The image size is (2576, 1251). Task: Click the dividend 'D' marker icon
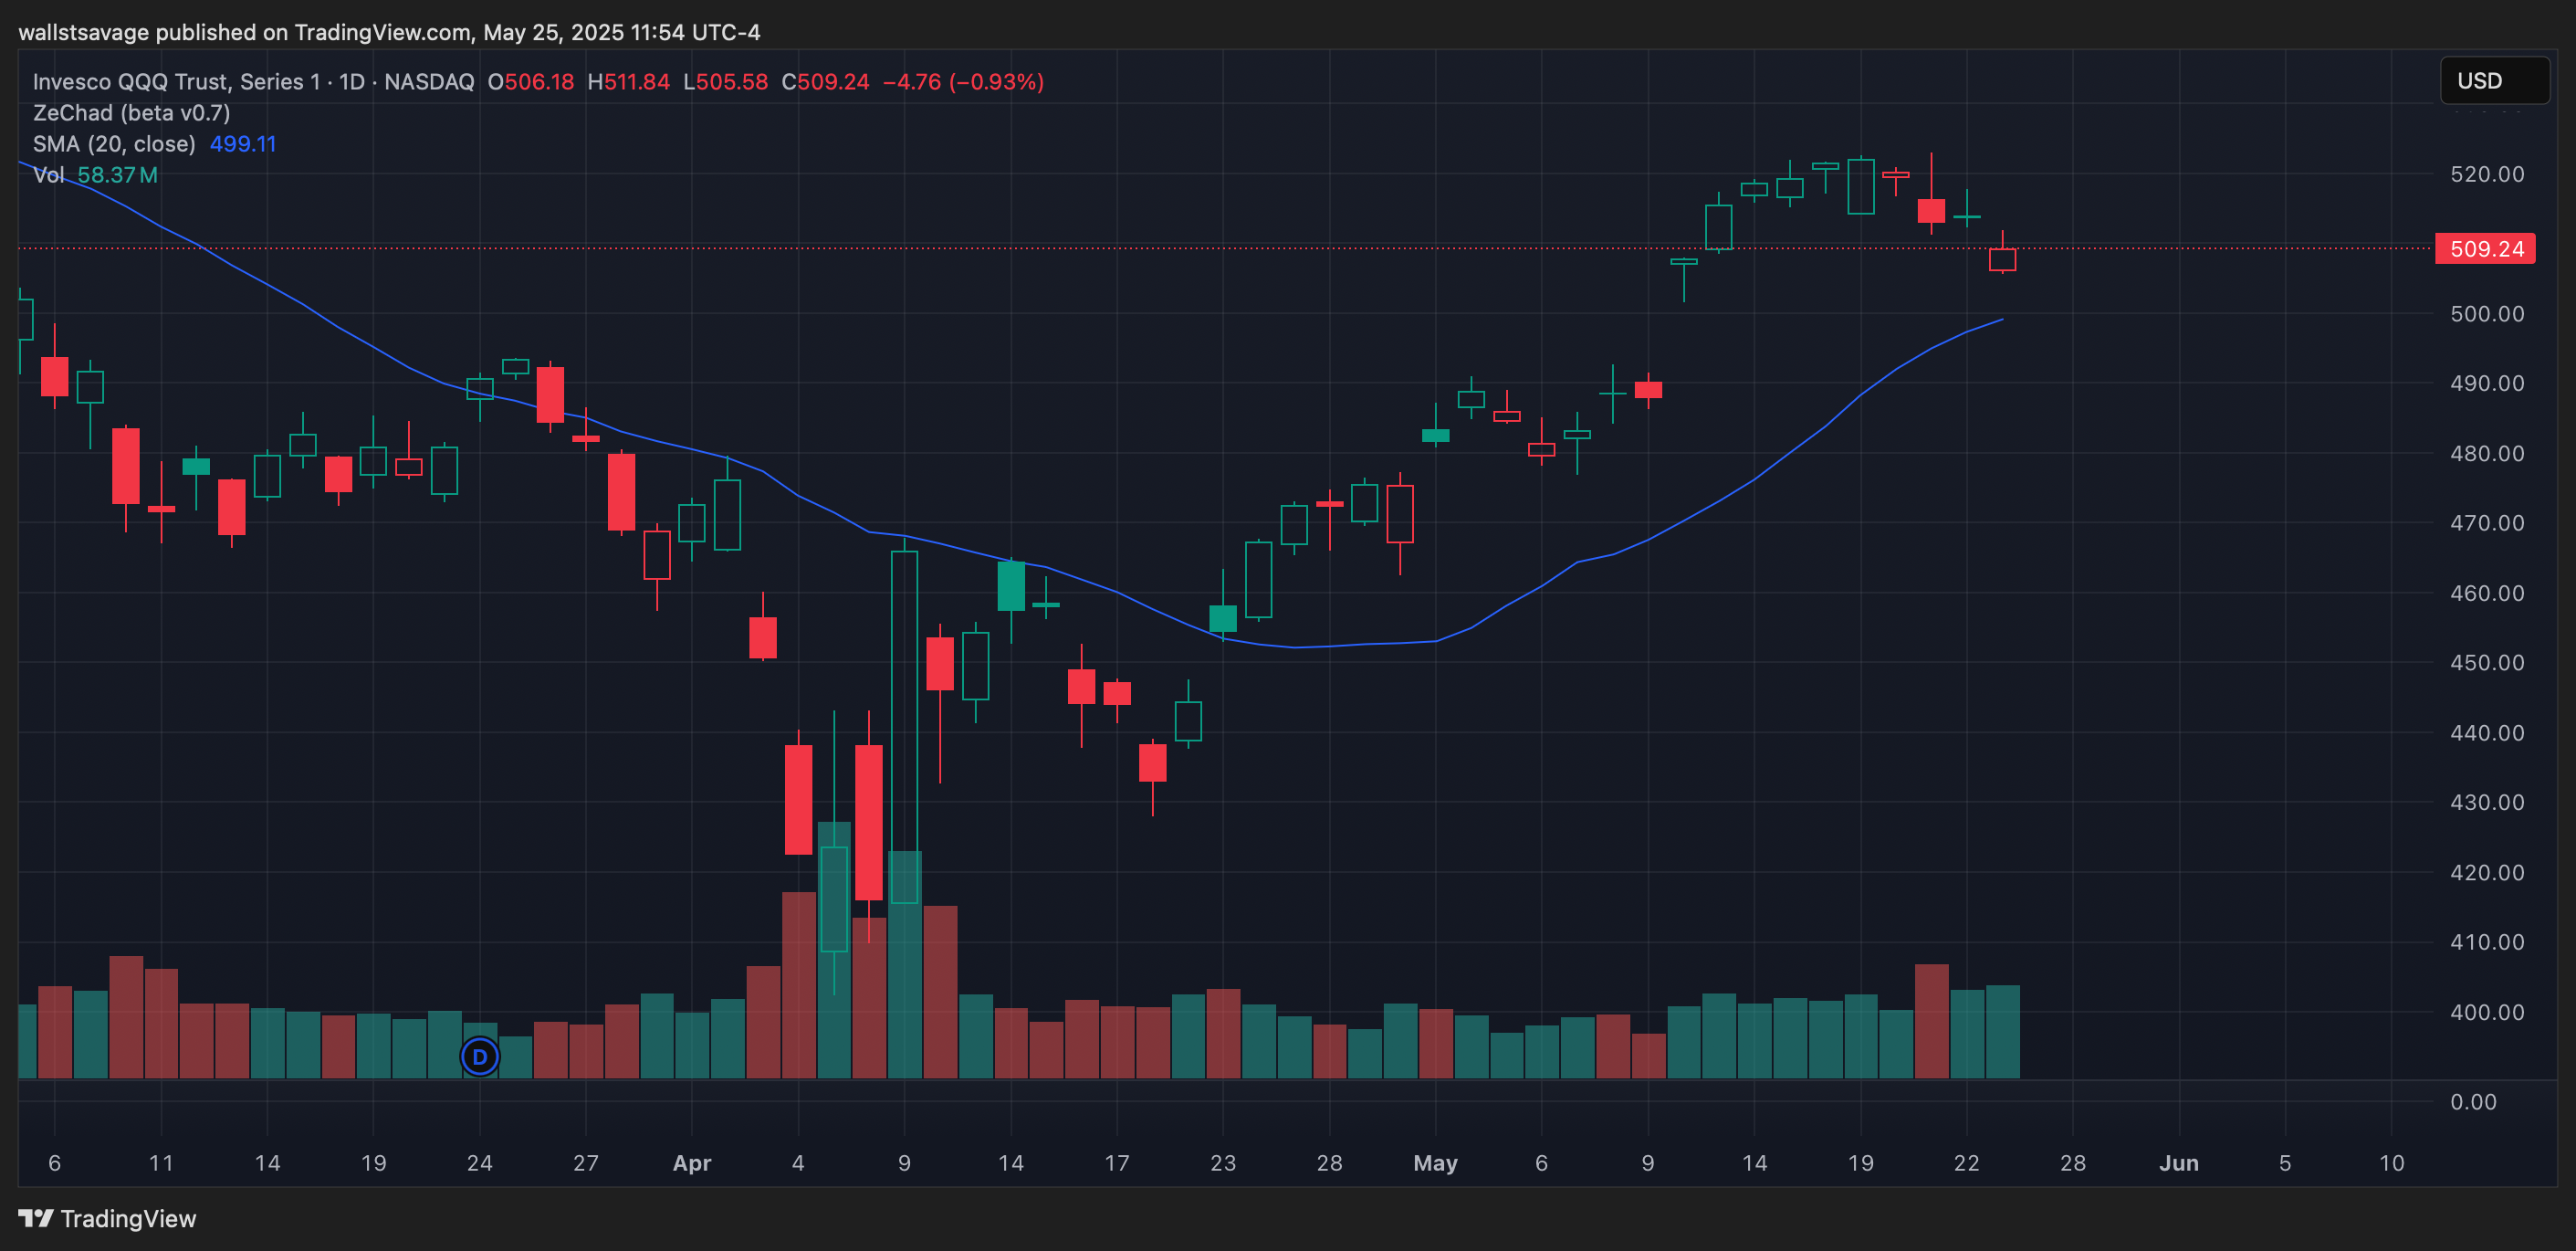click(x=480, y=1056)
